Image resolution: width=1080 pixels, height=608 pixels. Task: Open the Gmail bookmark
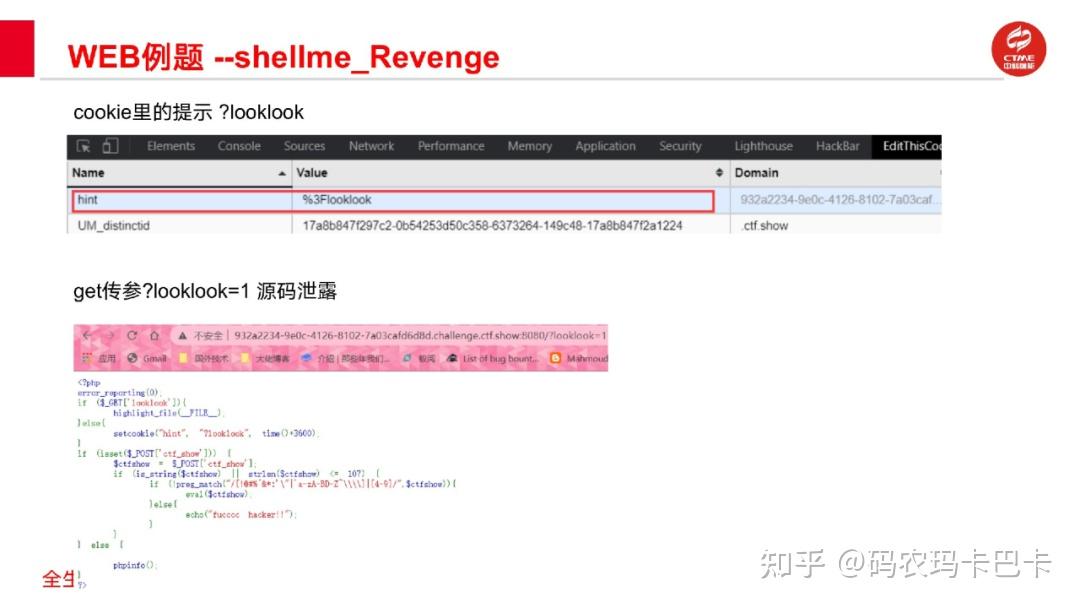147,358
